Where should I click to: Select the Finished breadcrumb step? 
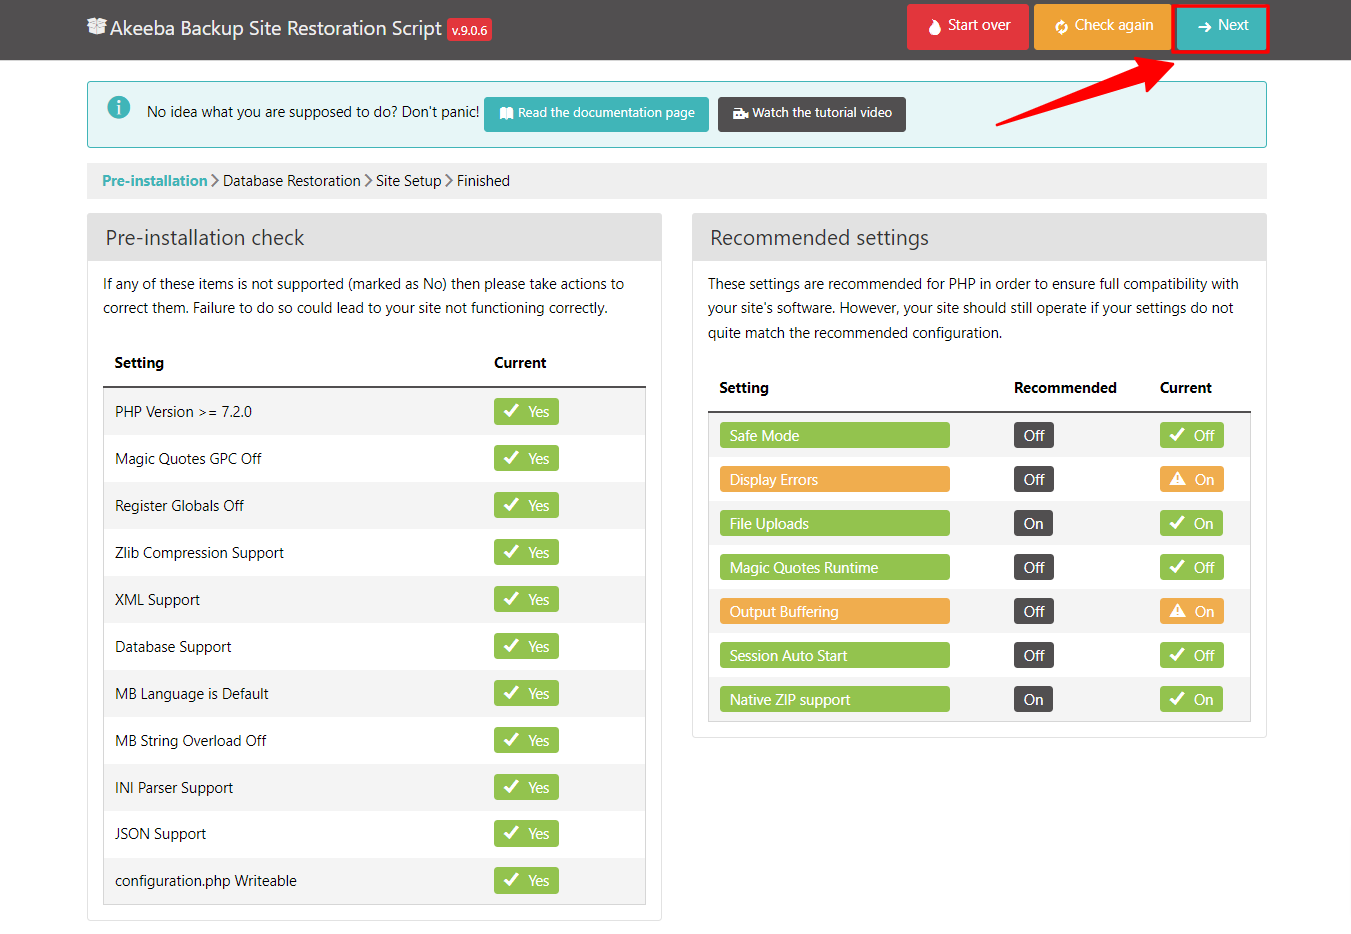click(483, 181)
